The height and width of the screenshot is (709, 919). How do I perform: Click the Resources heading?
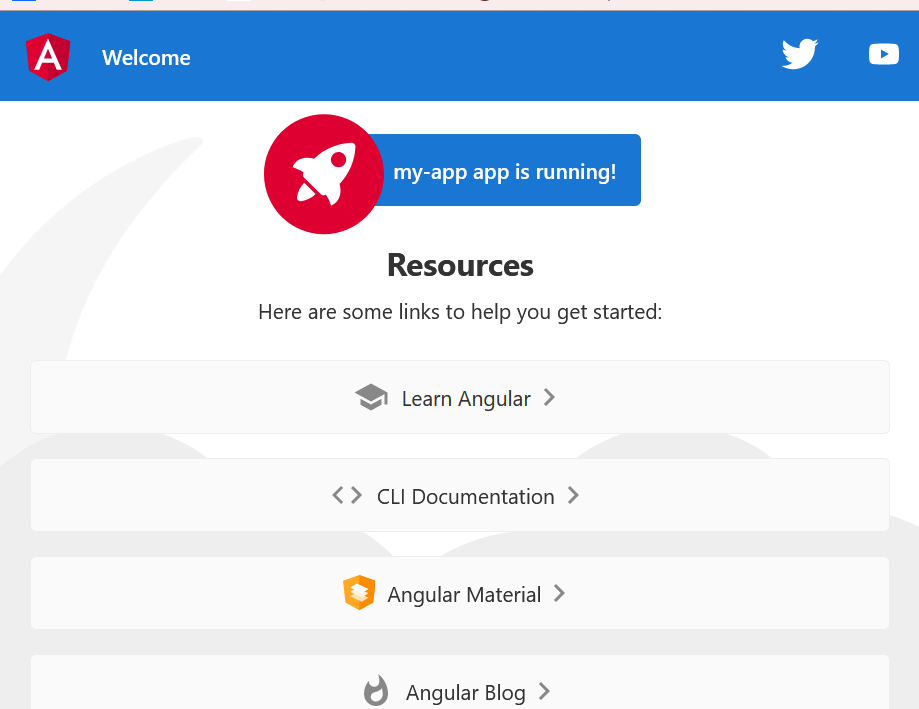coord(460,265)
